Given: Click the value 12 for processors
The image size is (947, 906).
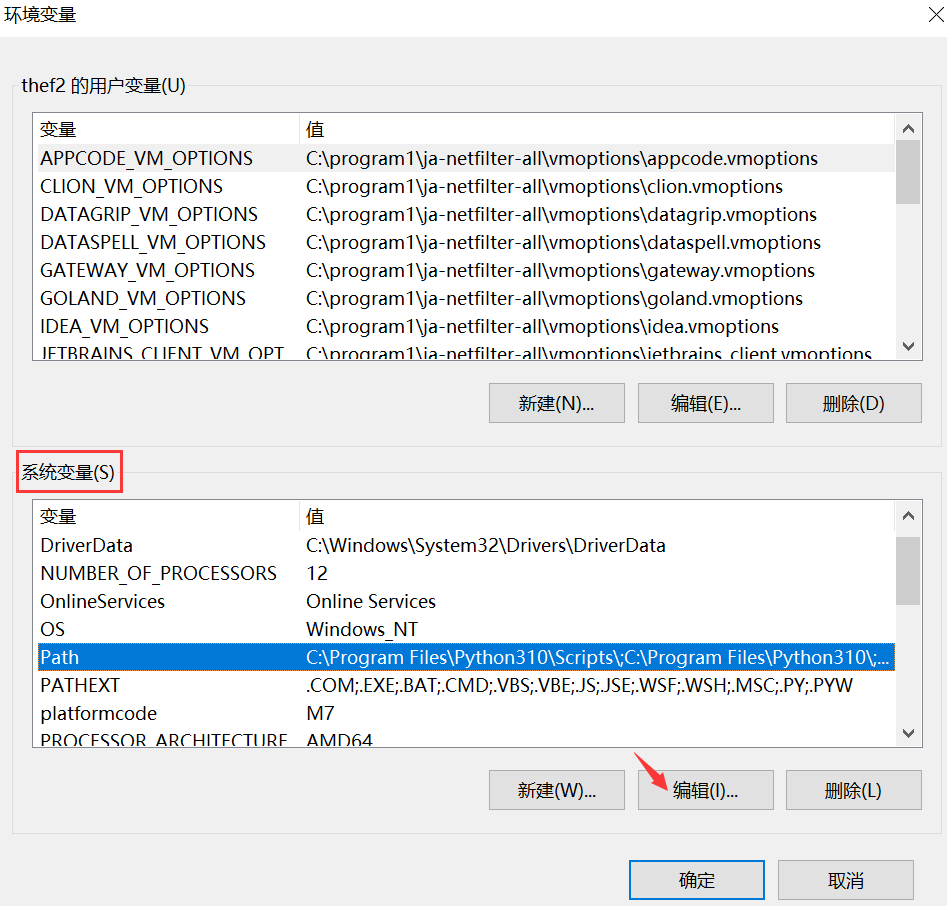Looking at the screenshot, I should click(317, 573).
